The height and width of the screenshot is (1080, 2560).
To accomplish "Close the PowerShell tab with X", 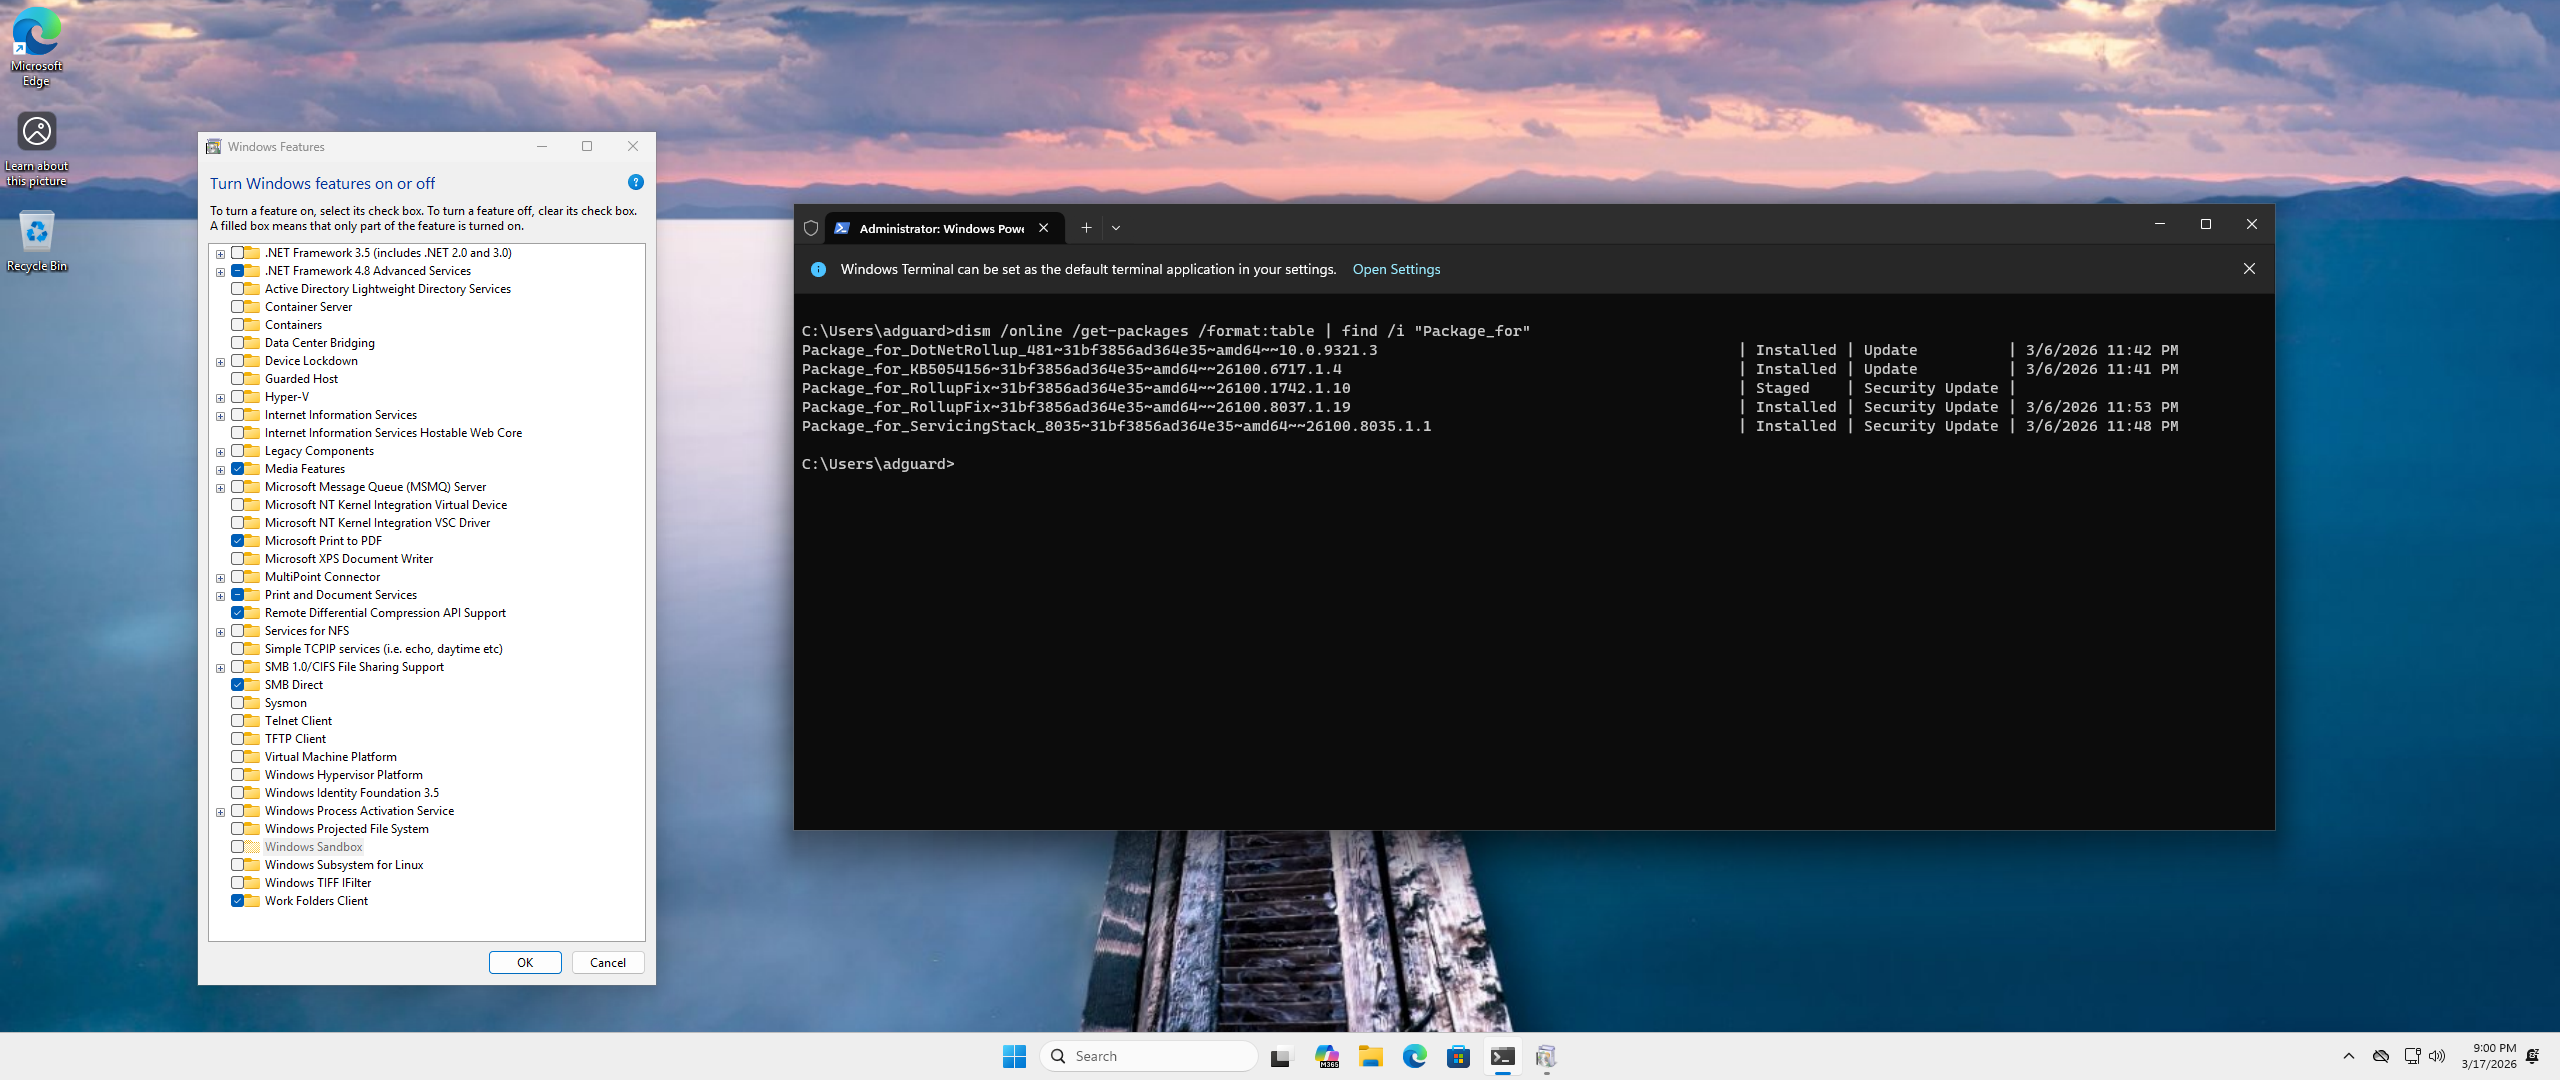I will [x=1044, y=228].
